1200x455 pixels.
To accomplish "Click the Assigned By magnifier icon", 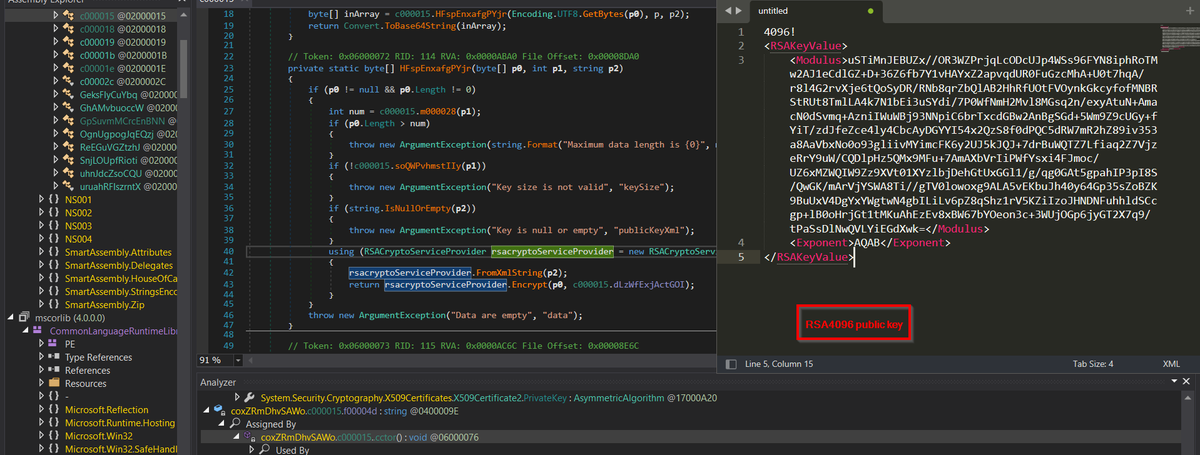I will click(236, 424).
